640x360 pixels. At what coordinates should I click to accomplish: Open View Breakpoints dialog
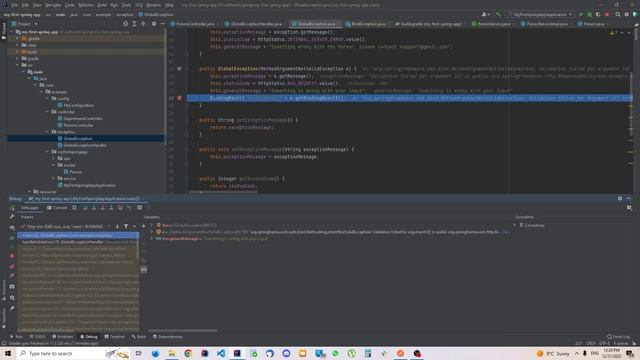point(12,267)
